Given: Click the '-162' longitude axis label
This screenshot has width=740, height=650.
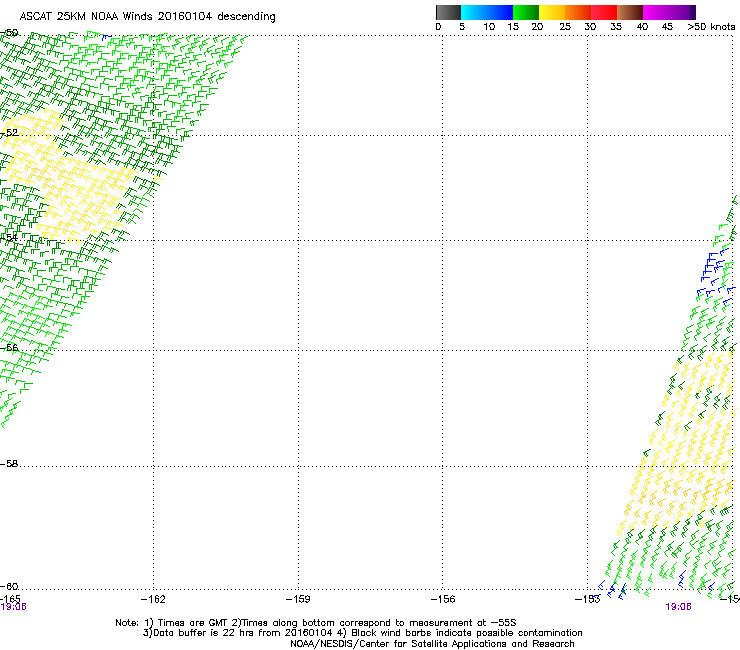Looking at the screenshot, I should 153,599.
